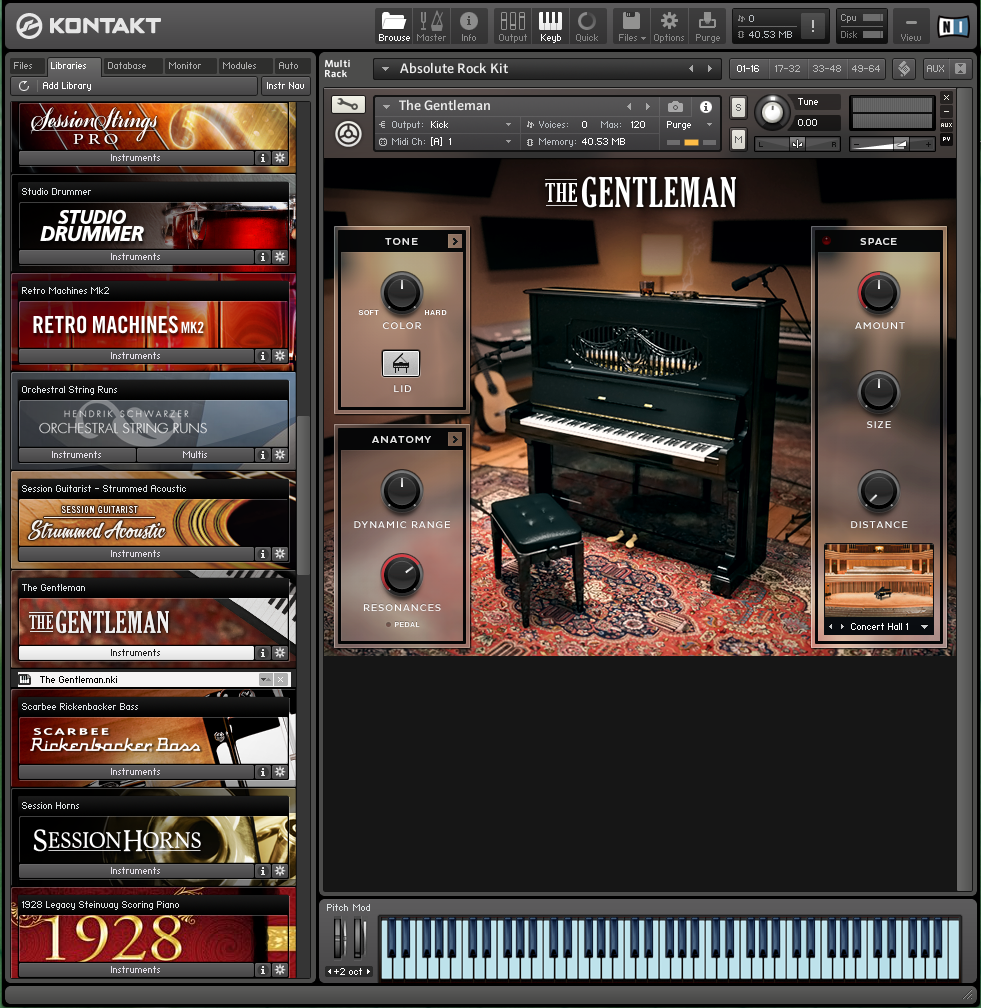The width and height of the screenshot is (981, 1008).
Task: Show the Info pane icon
Action: pyautogui.click(x=469, y=27)
